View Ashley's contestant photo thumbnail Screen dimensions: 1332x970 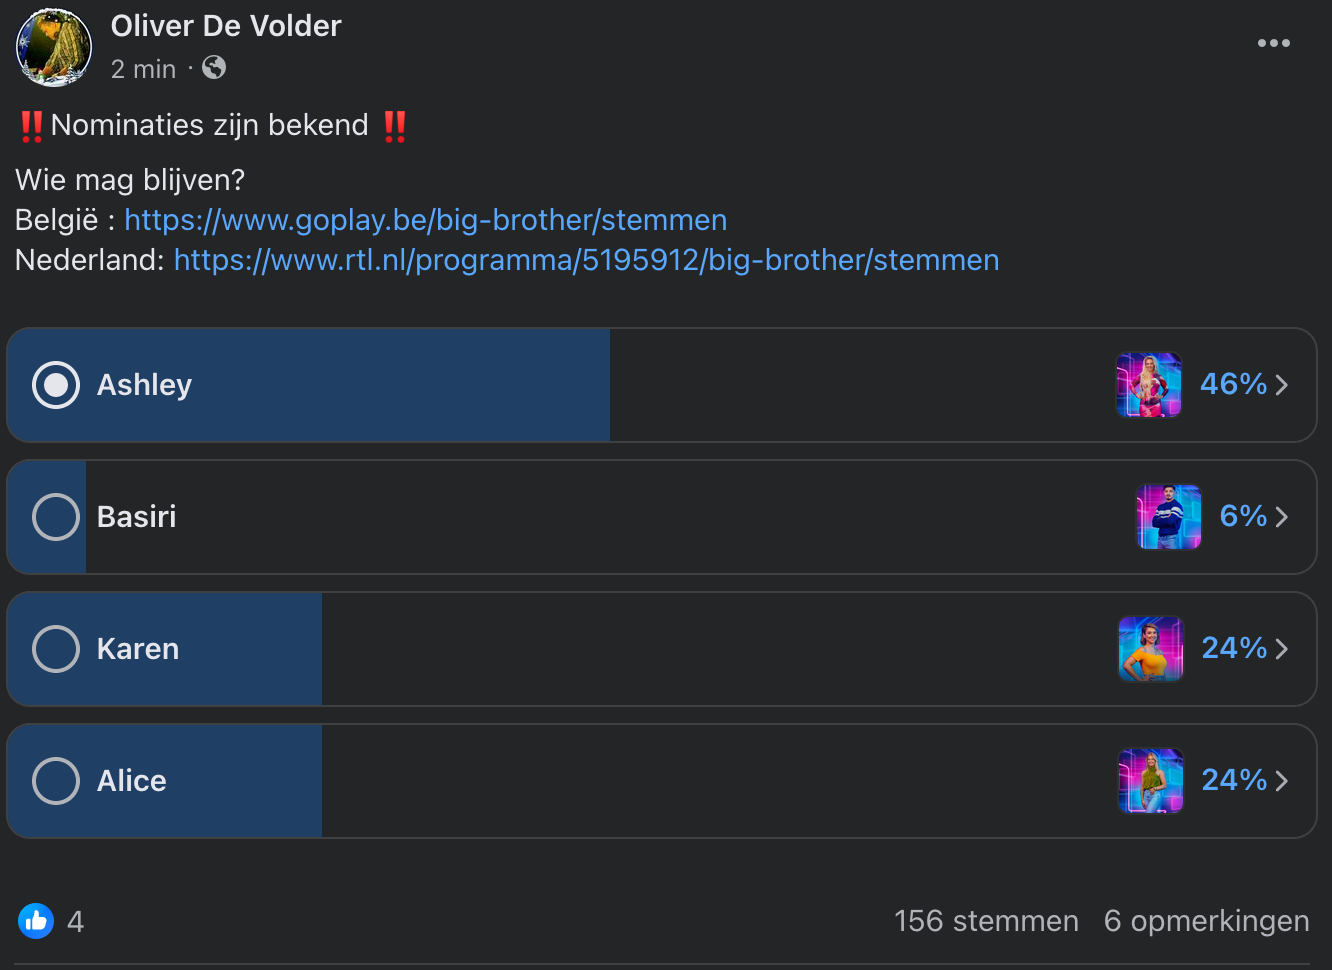(1149, 385)
